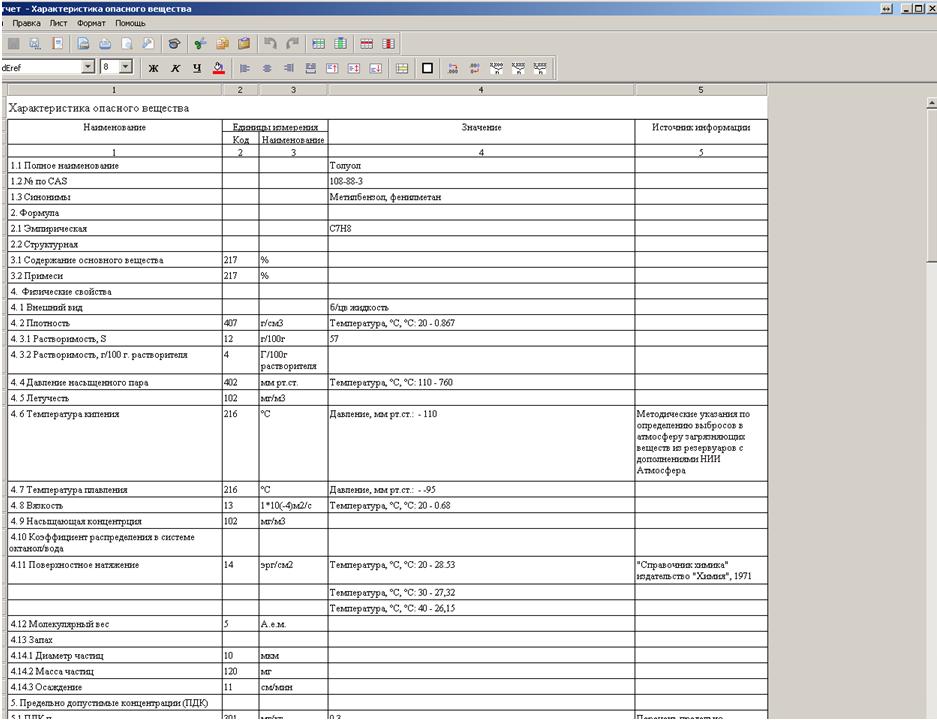
Task: Open the font name dropdown
Action: click(88, 68)
